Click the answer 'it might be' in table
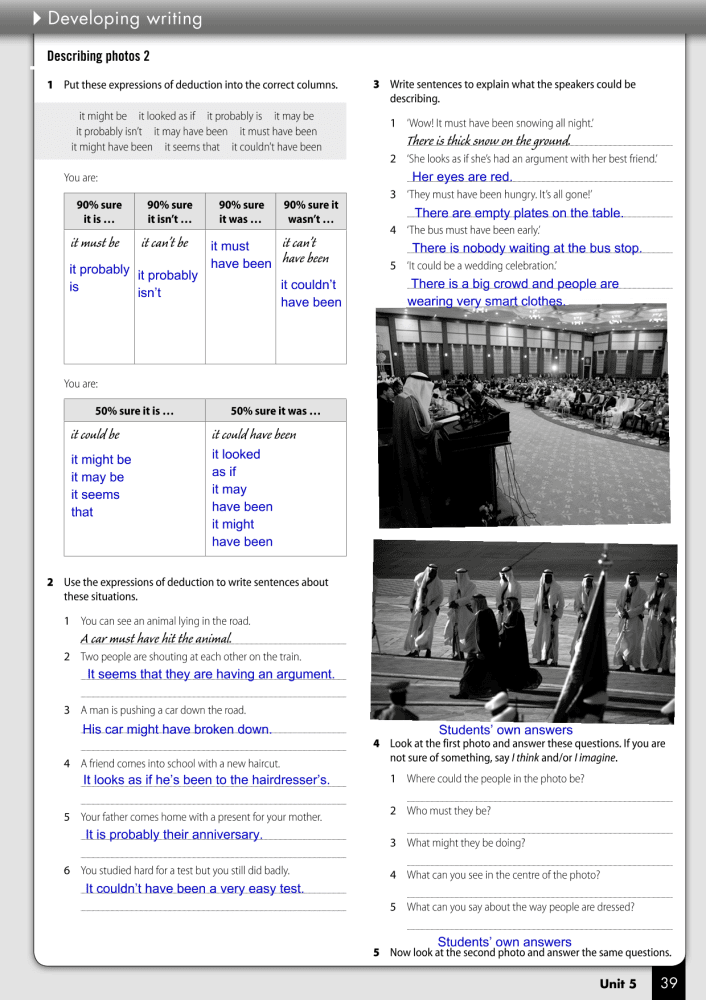Image resolution: width=706 pixels, height=1000 pixels. [x=101, y=459]
